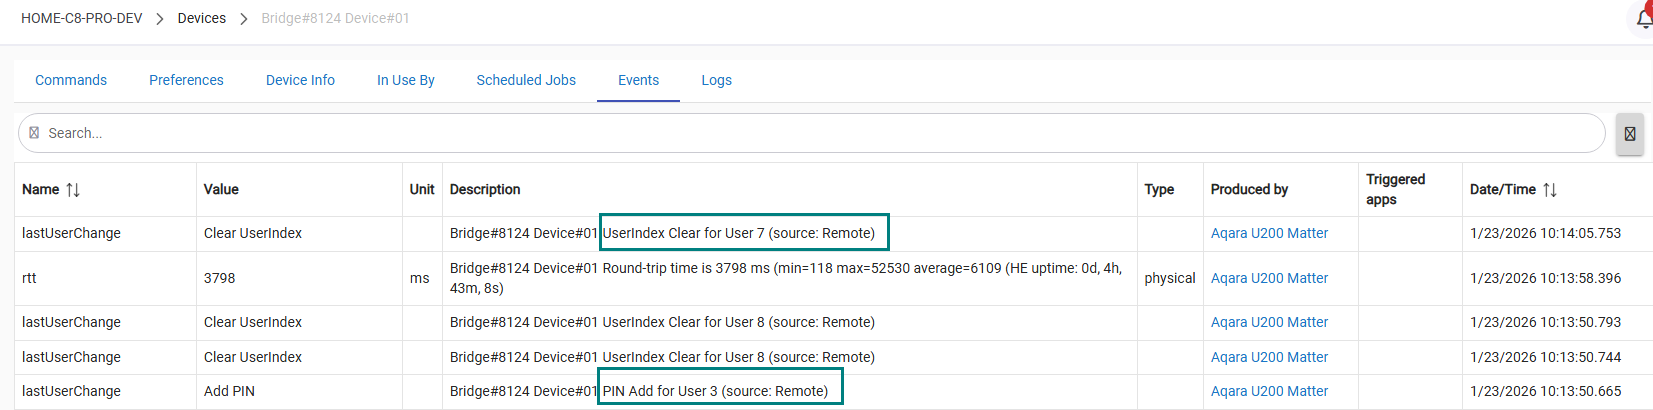Show the In Use By tab
Image resolution: width=1653 pixels, height=410 pixels.
(x=405, y=80)
